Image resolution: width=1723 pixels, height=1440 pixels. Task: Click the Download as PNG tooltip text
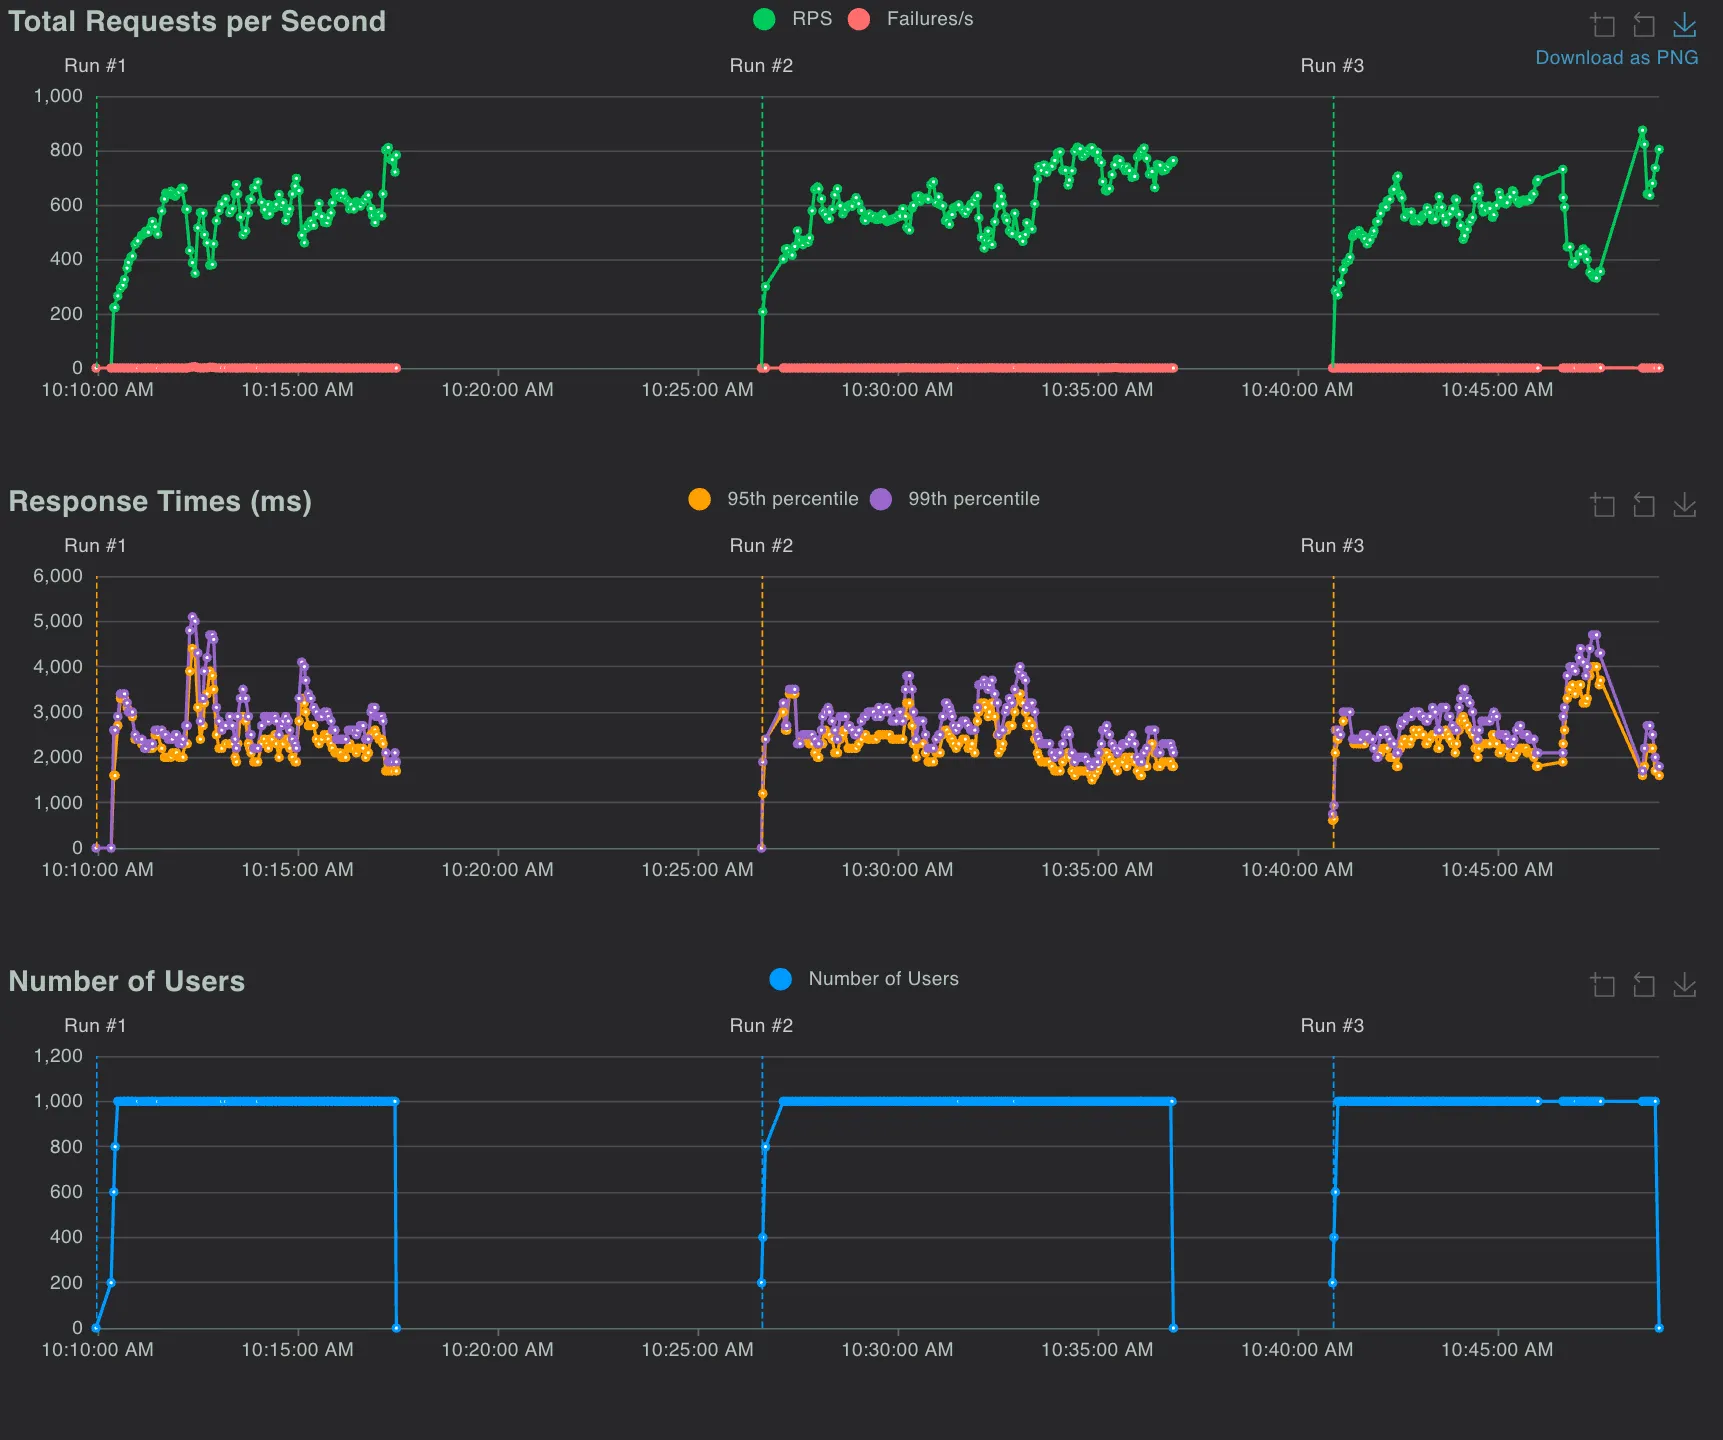1617,58
